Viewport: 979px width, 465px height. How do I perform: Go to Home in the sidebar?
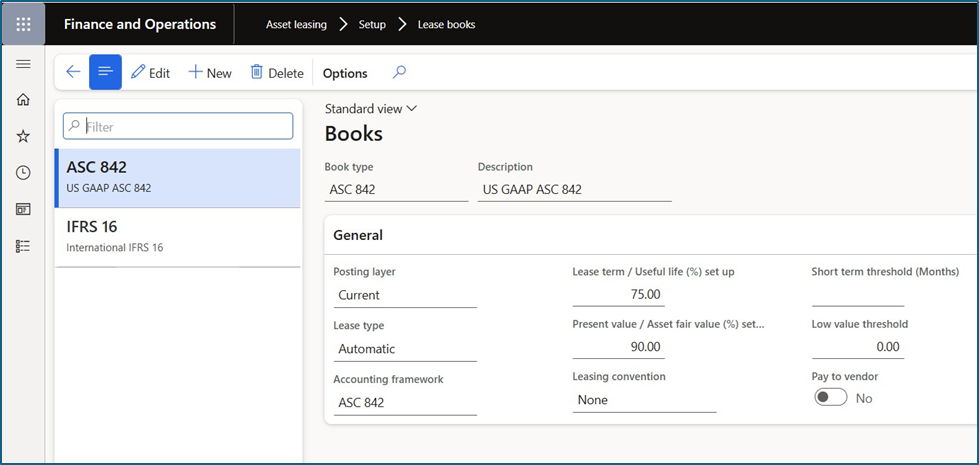[23, 100]
